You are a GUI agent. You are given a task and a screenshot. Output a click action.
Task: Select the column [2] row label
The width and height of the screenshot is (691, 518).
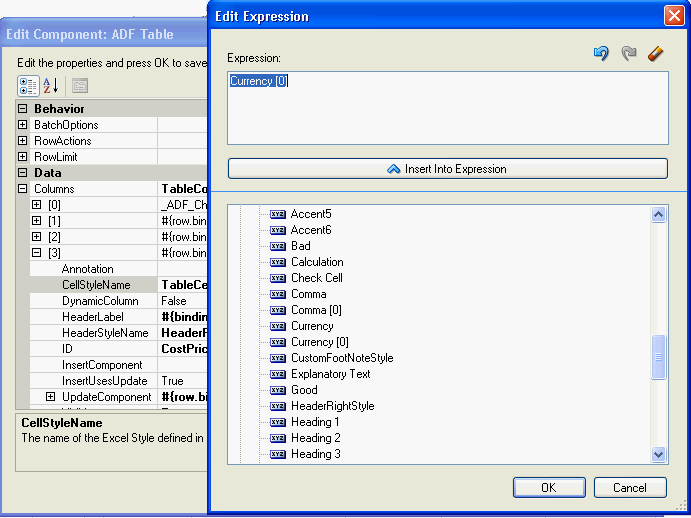click(x=54, y=237)
